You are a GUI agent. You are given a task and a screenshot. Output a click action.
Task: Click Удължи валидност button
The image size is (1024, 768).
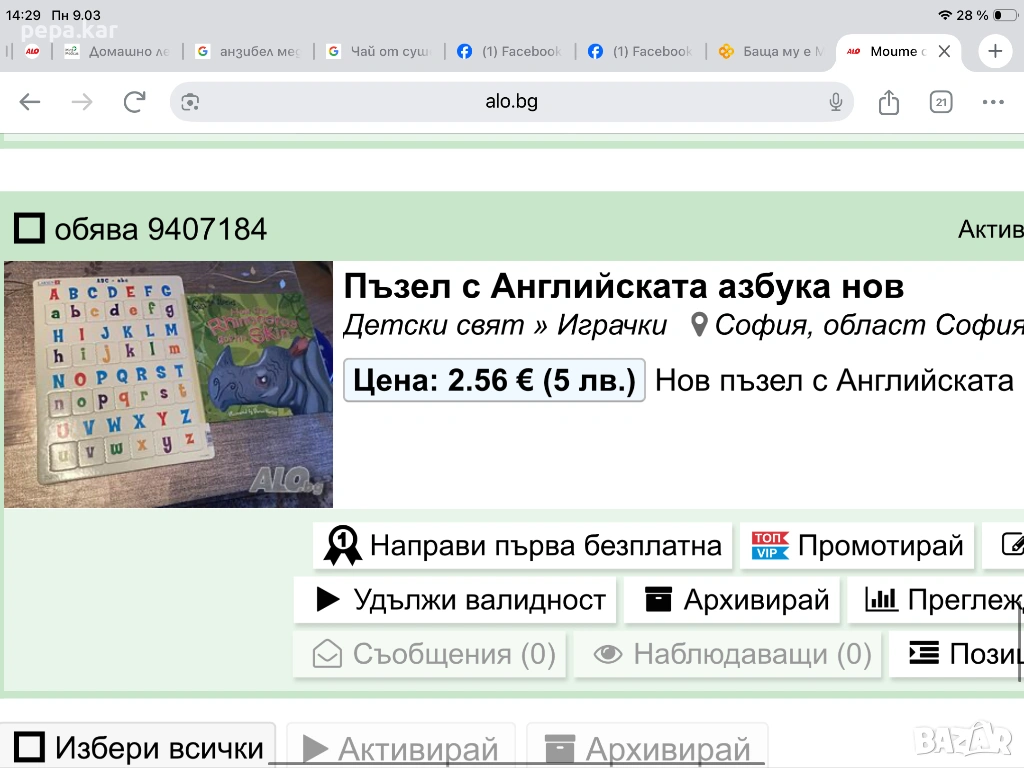tap(456, 600)
